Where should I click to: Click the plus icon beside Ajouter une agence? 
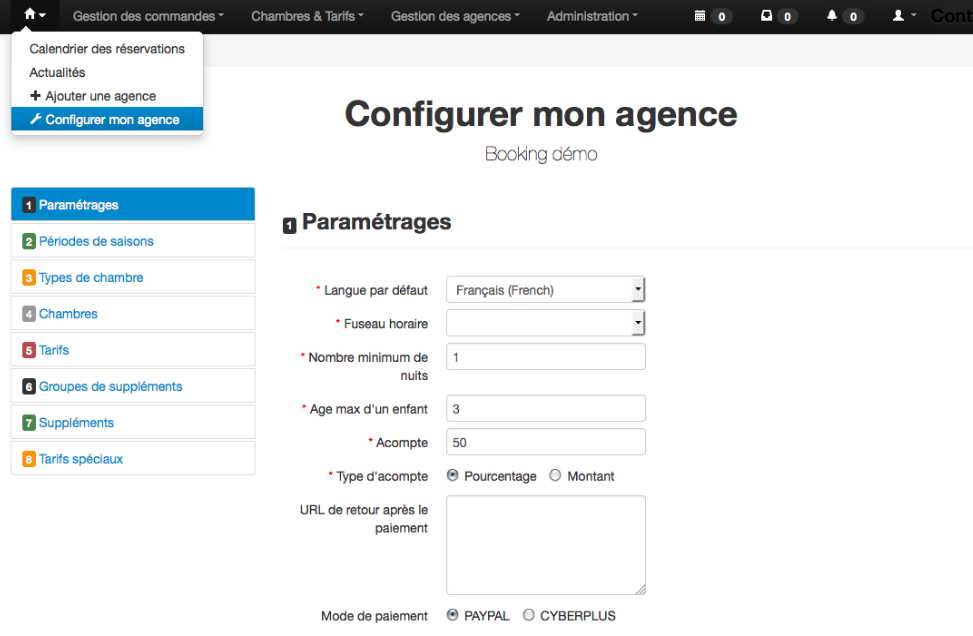click(x=34, y=95)
